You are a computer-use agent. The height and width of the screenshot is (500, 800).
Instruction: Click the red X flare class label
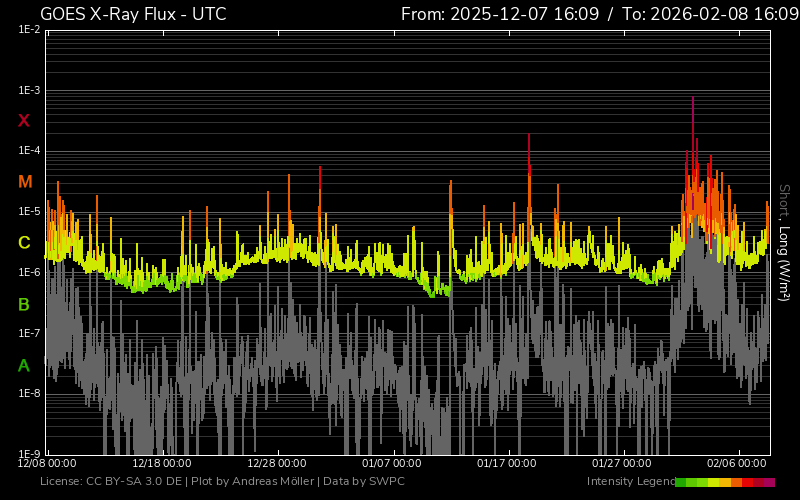point(24,121)
